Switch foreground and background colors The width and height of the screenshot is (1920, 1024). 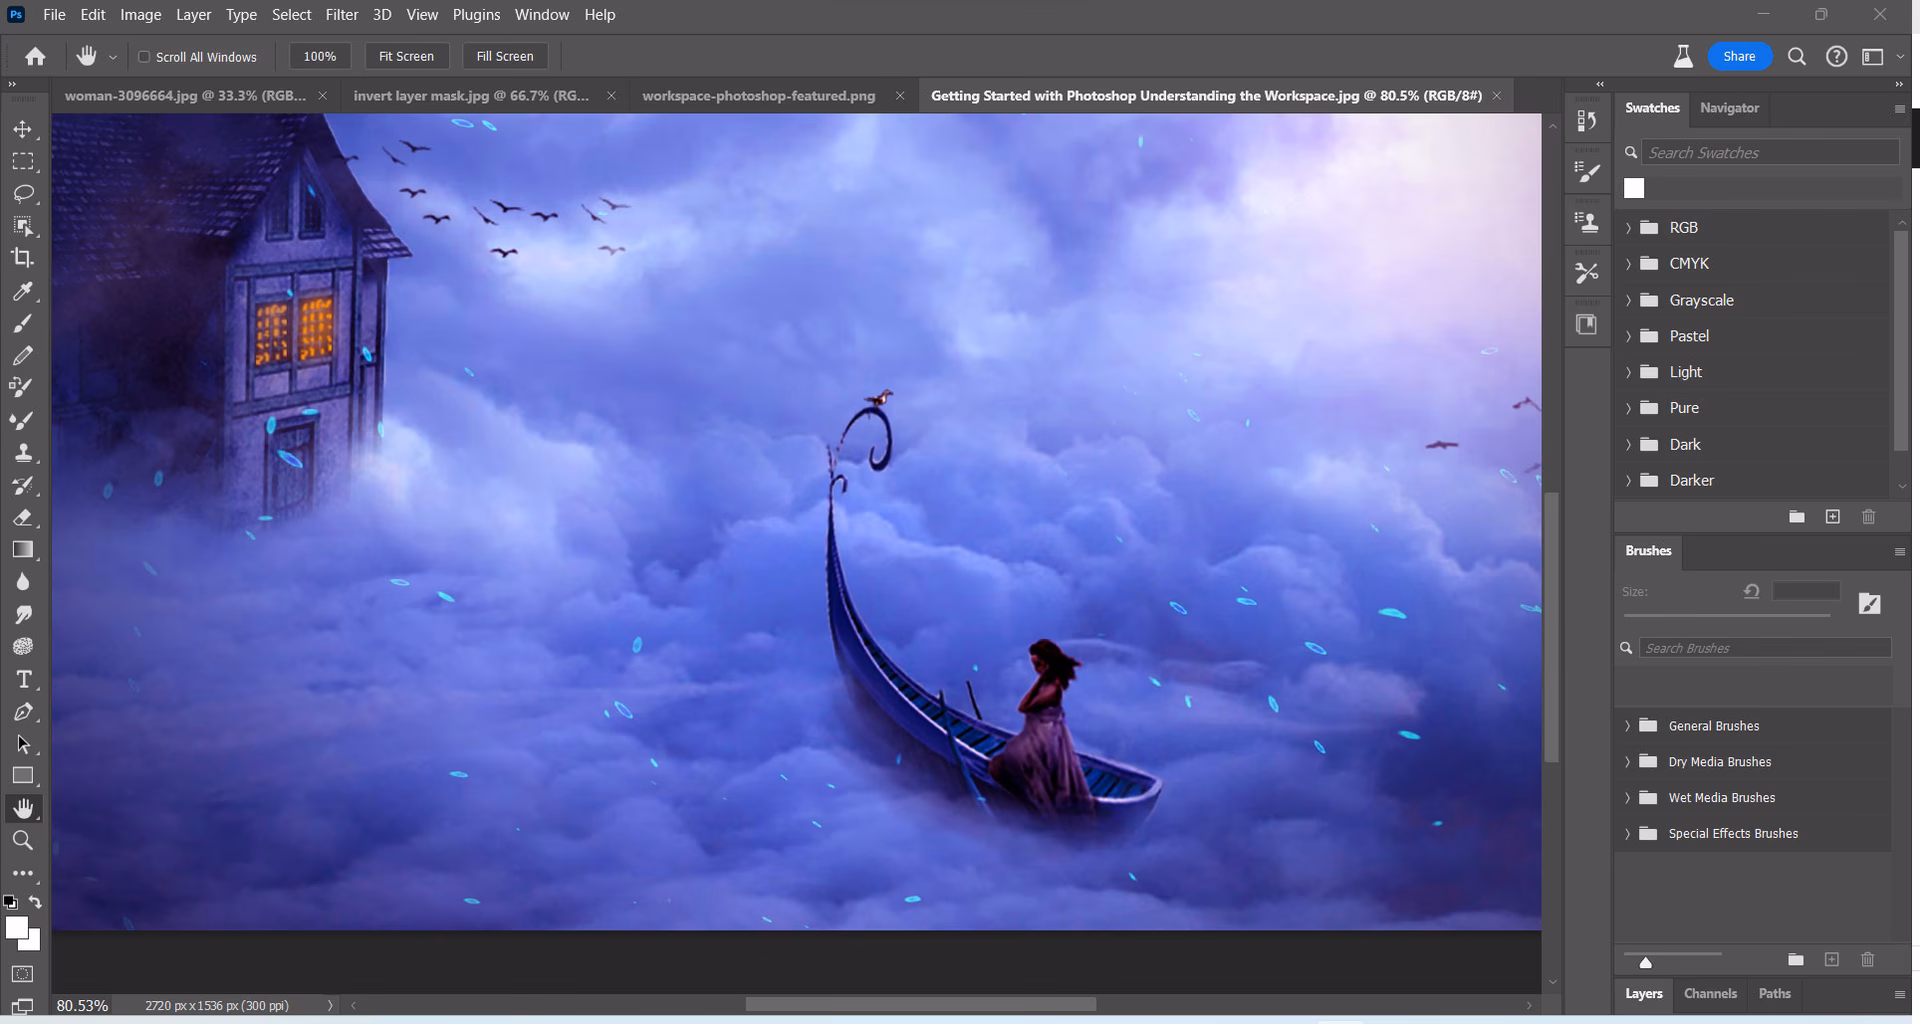pos(35,902)
